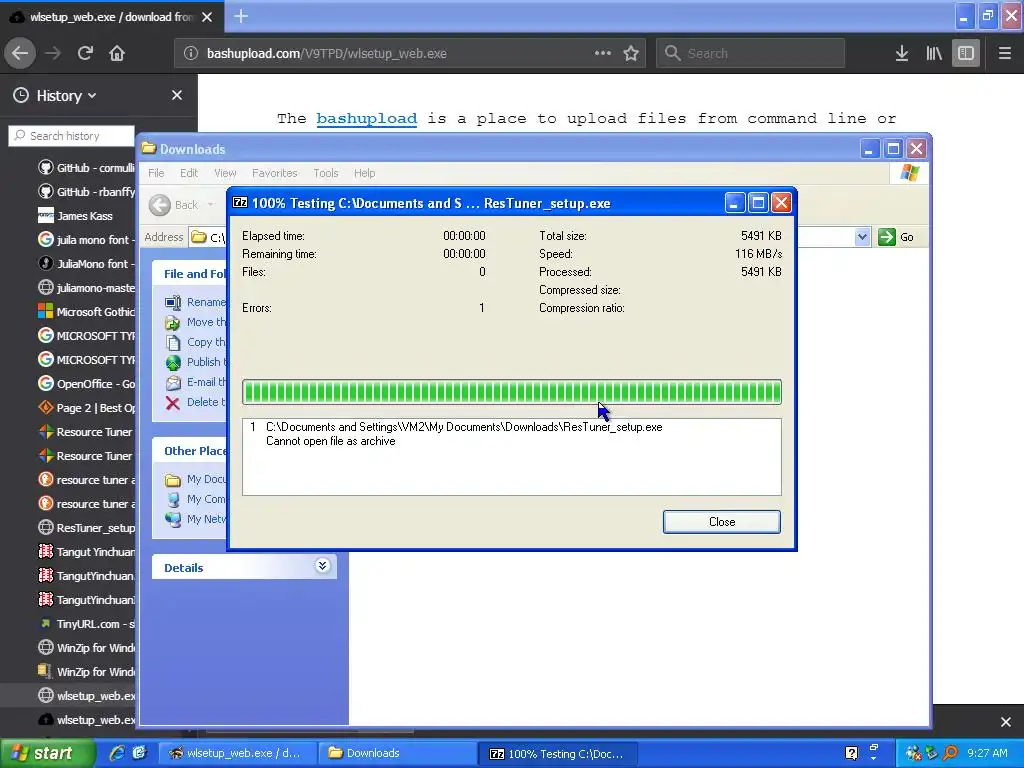Go to Firefox home page
Viewport: 1024px width, 768px height.
(117, 53)
